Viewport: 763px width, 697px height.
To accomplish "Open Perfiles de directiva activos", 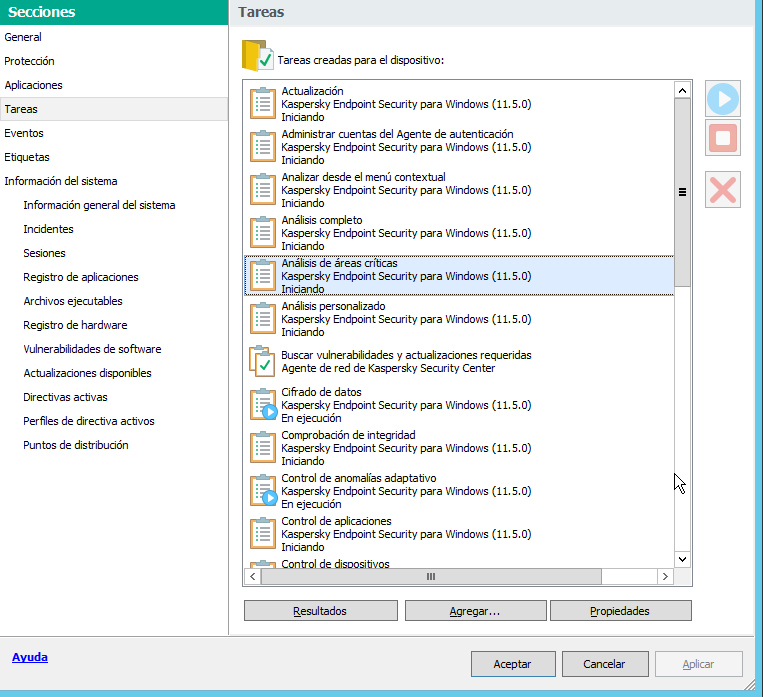I will [x=89, y=421].
